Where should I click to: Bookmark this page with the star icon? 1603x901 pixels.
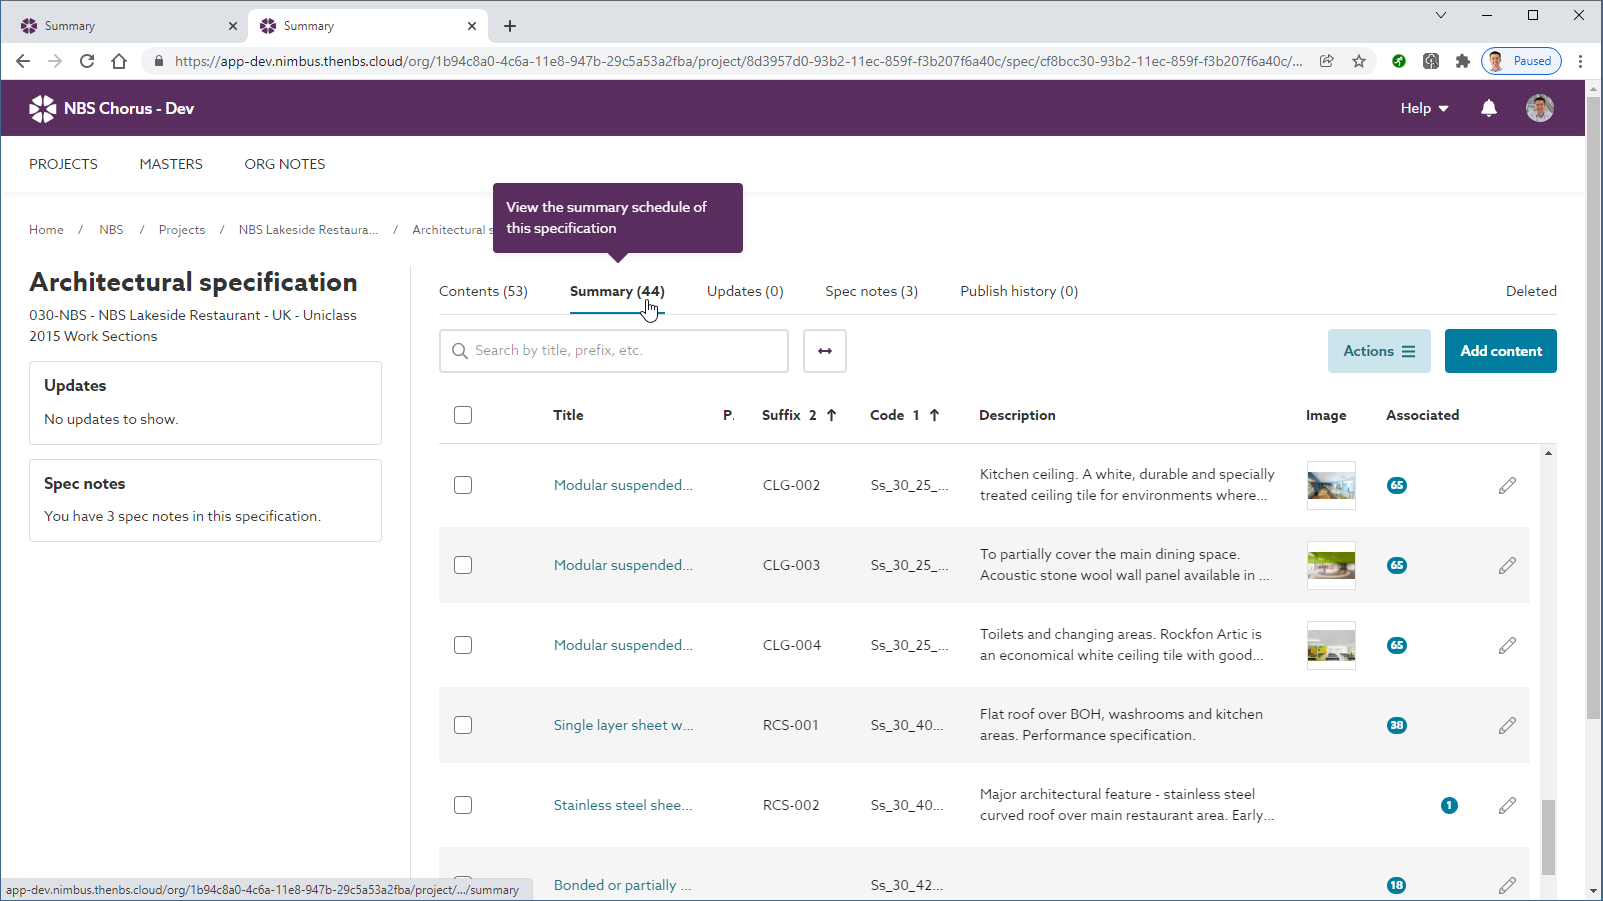1359,61
